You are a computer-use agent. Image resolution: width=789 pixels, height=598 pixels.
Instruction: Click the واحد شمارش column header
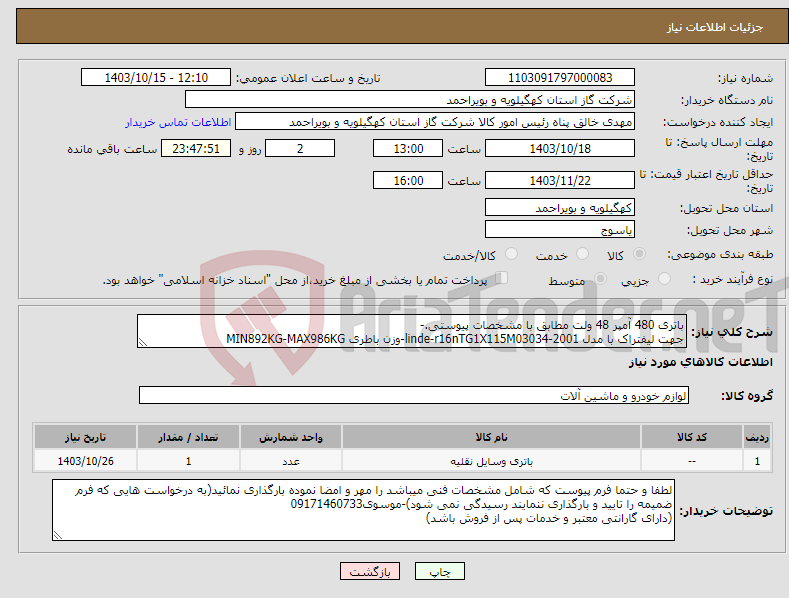point(291,437)
